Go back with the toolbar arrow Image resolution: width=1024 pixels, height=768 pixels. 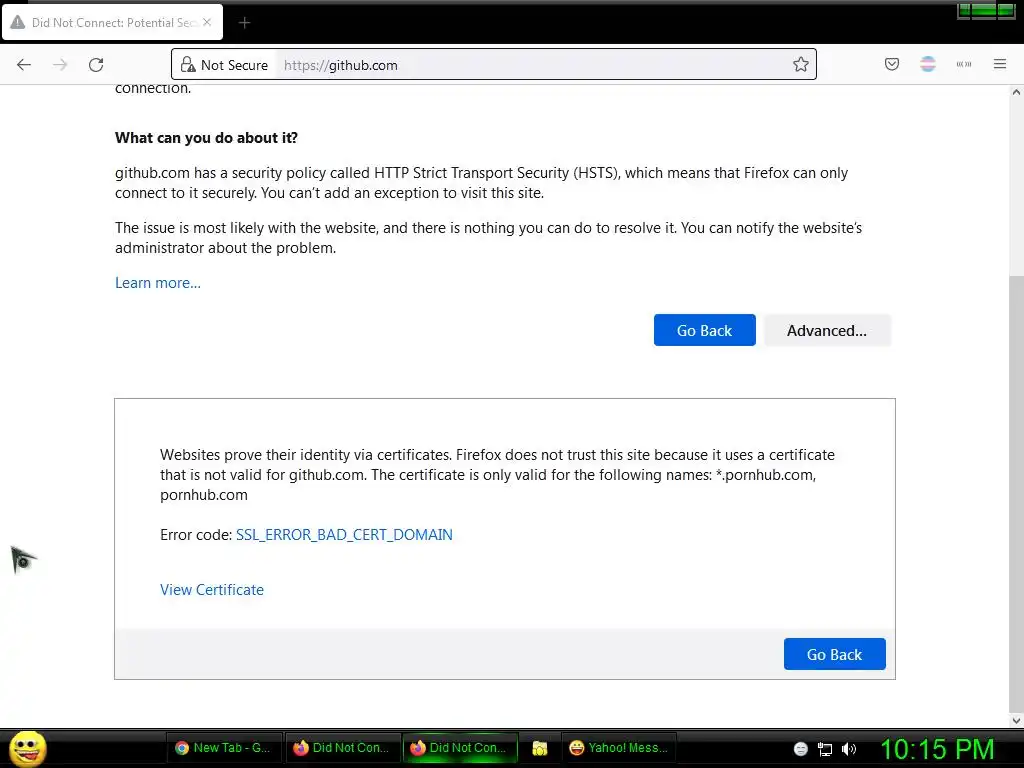point(24,65)
